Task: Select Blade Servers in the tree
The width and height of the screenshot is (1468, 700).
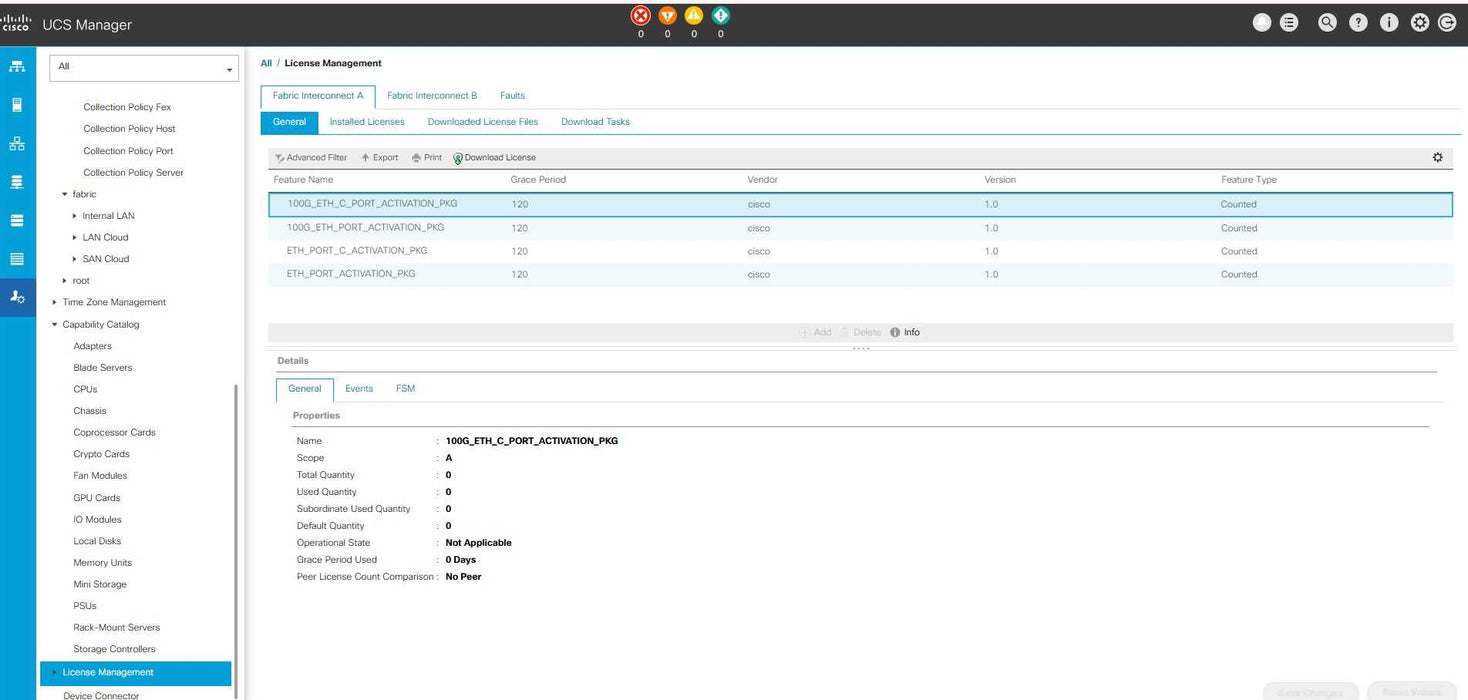Action: pos(103,368)
